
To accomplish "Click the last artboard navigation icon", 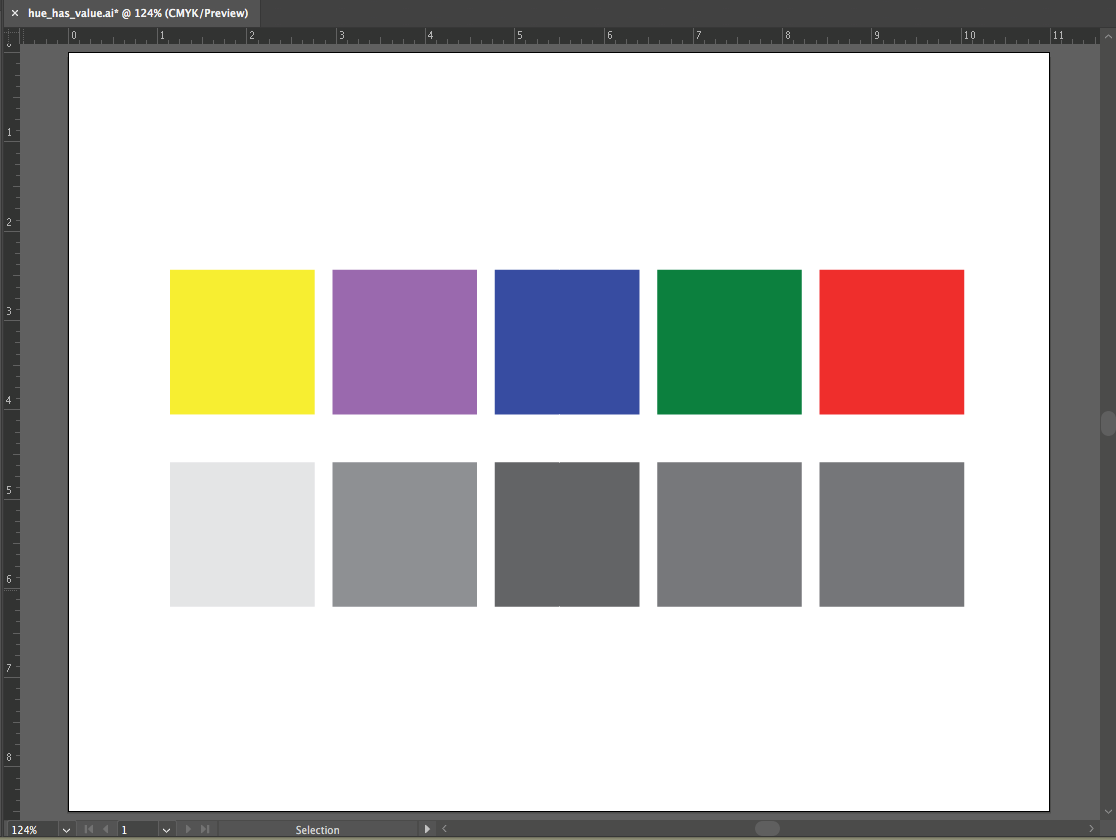I will [205, 829].
